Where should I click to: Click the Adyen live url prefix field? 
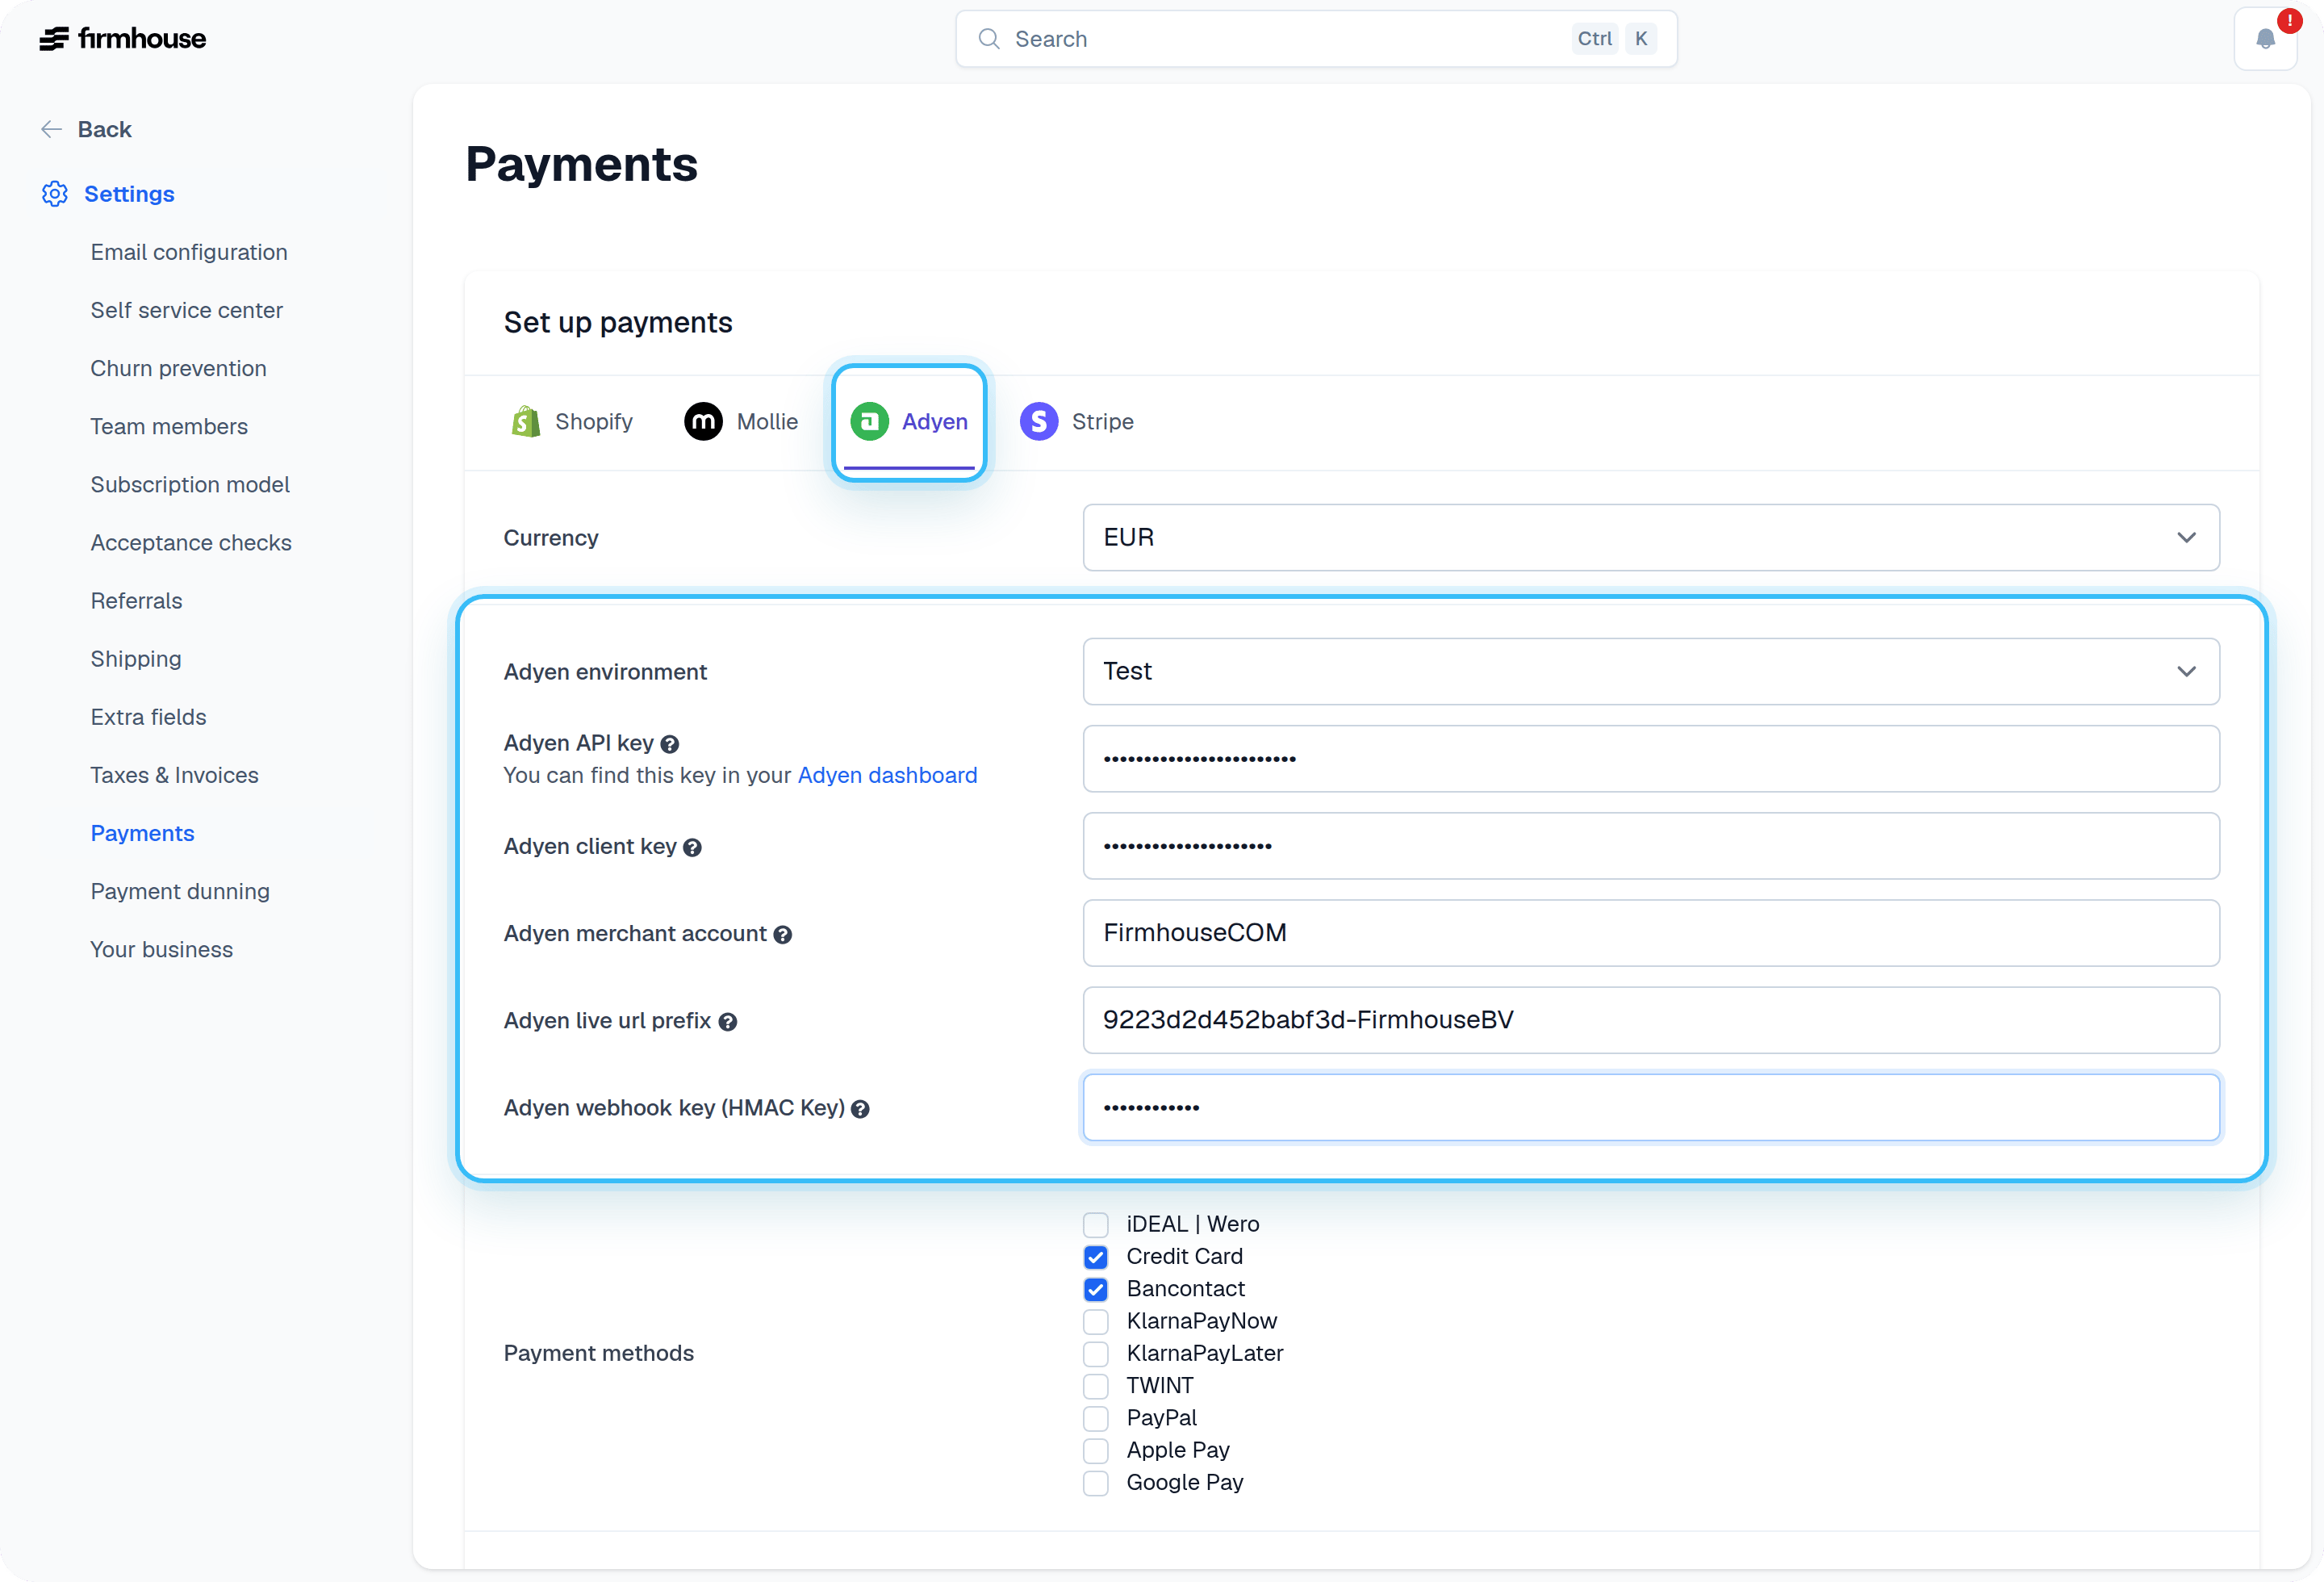[1651, 1020]
